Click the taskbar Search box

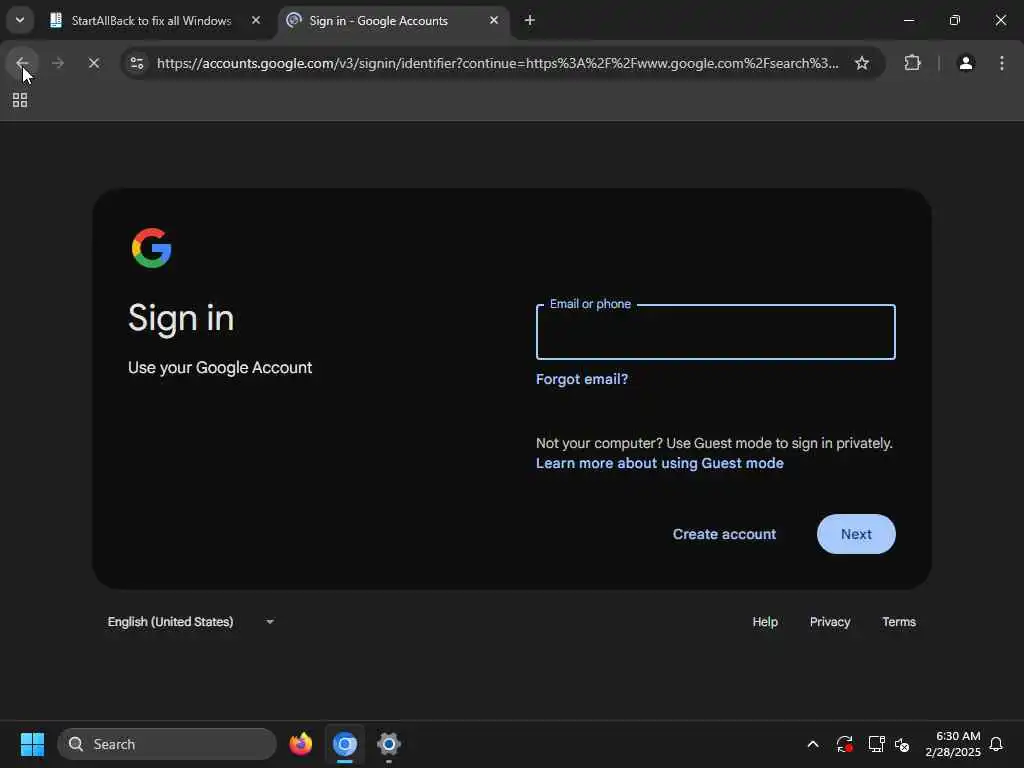pos(167,744)
